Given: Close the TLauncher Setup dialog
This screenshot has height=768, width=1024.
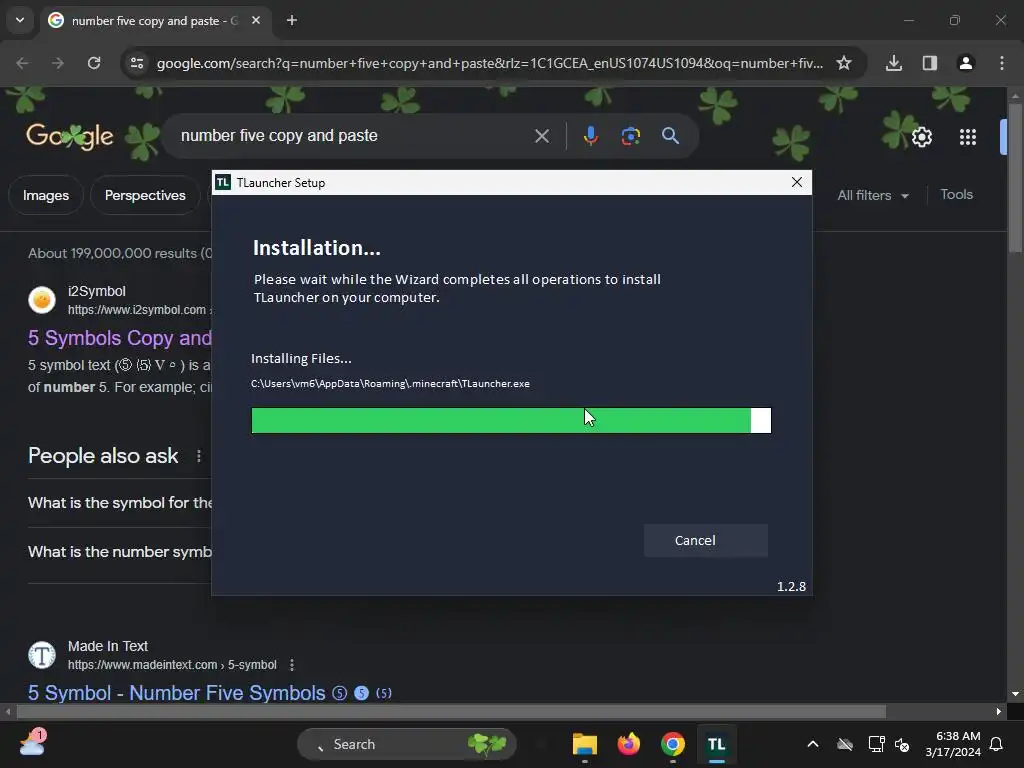Looking at the screenshot, I should [796, 182].
